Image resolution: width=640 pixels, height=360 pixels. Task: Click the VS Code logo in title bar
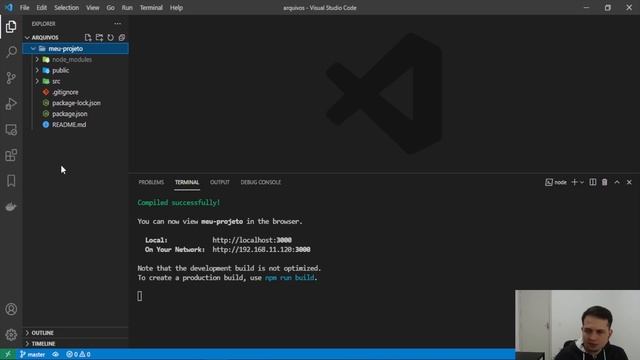click(x=9, y=7)
